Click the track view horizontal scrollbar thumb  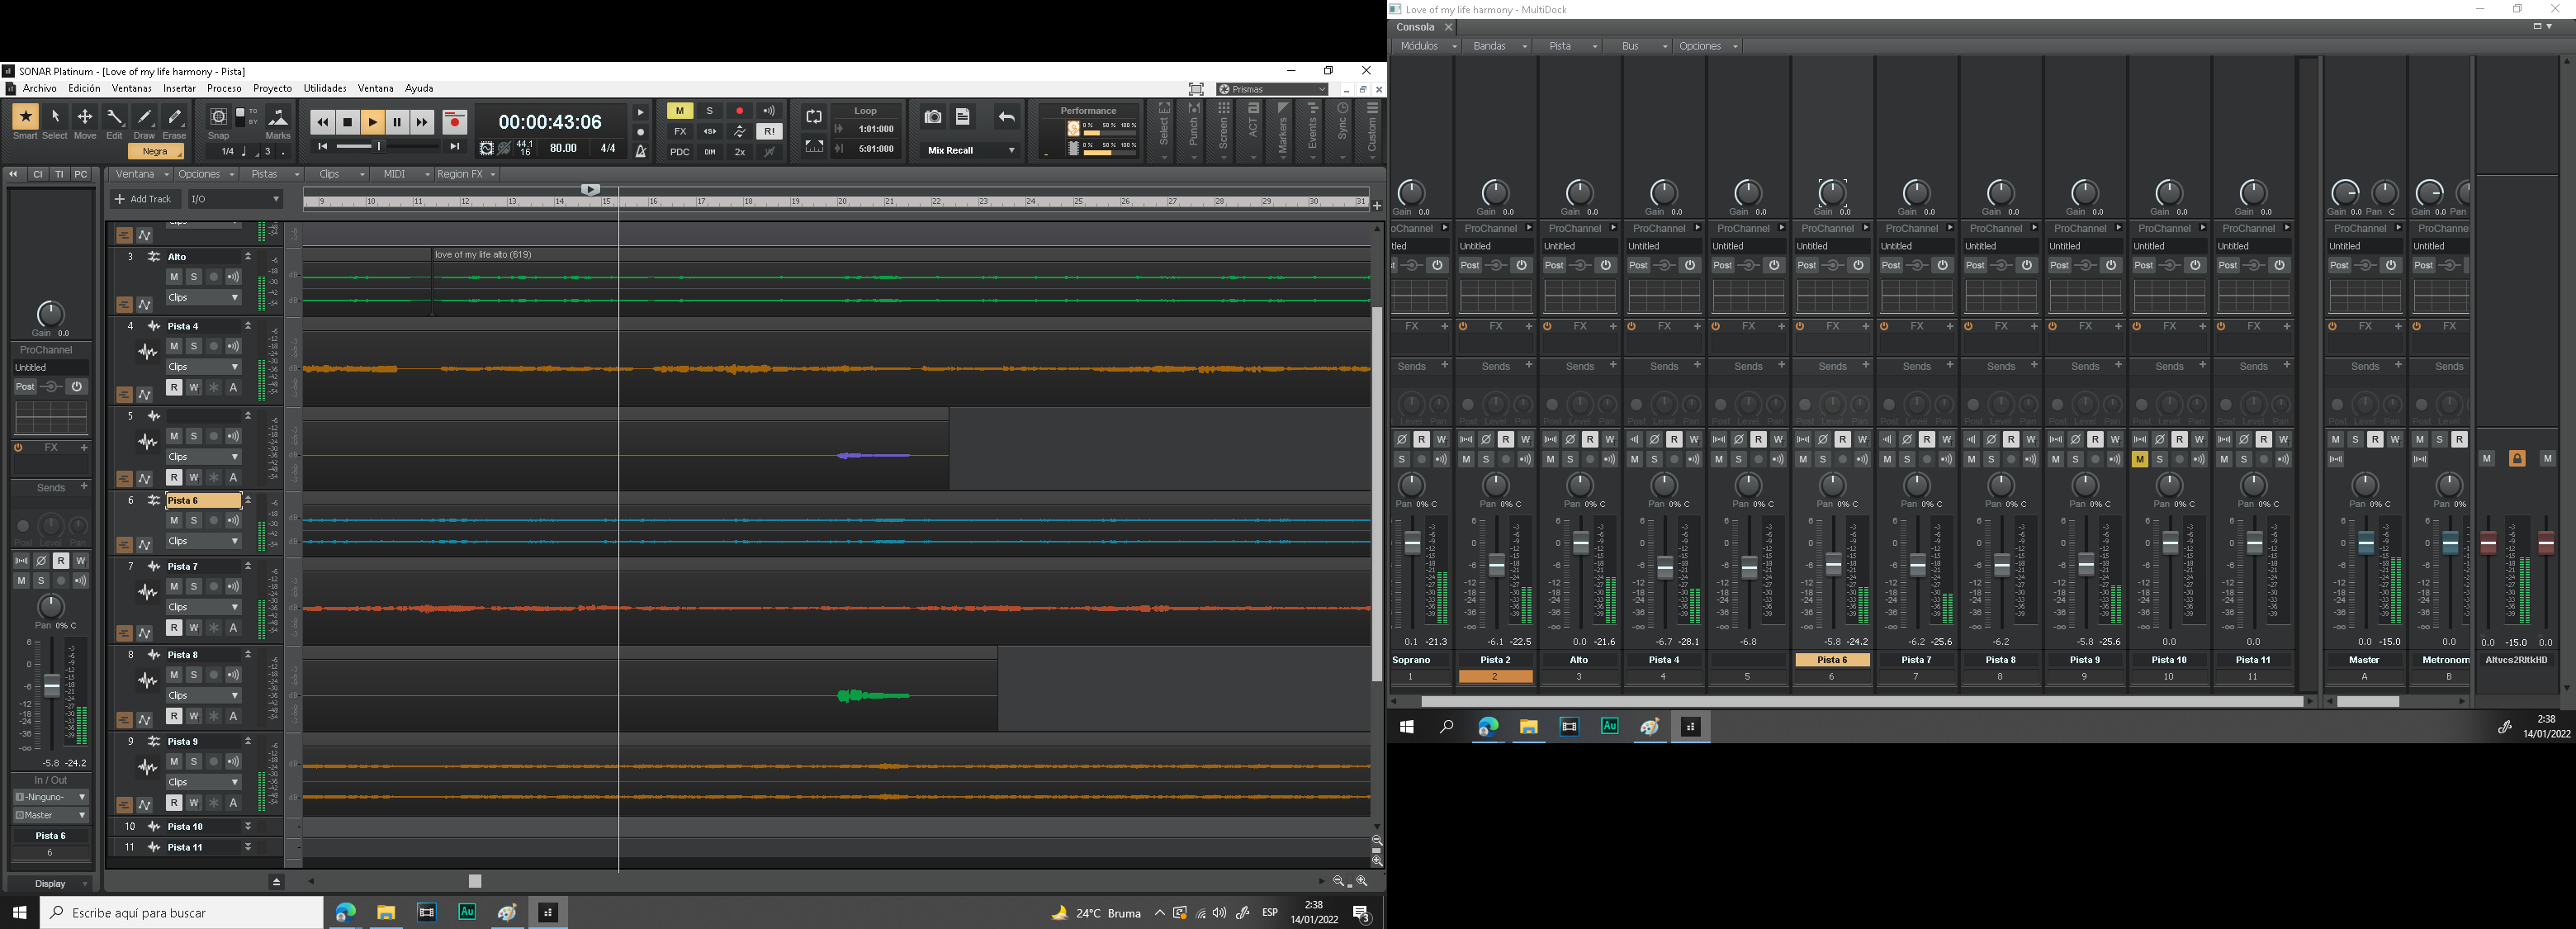[475, 881]
